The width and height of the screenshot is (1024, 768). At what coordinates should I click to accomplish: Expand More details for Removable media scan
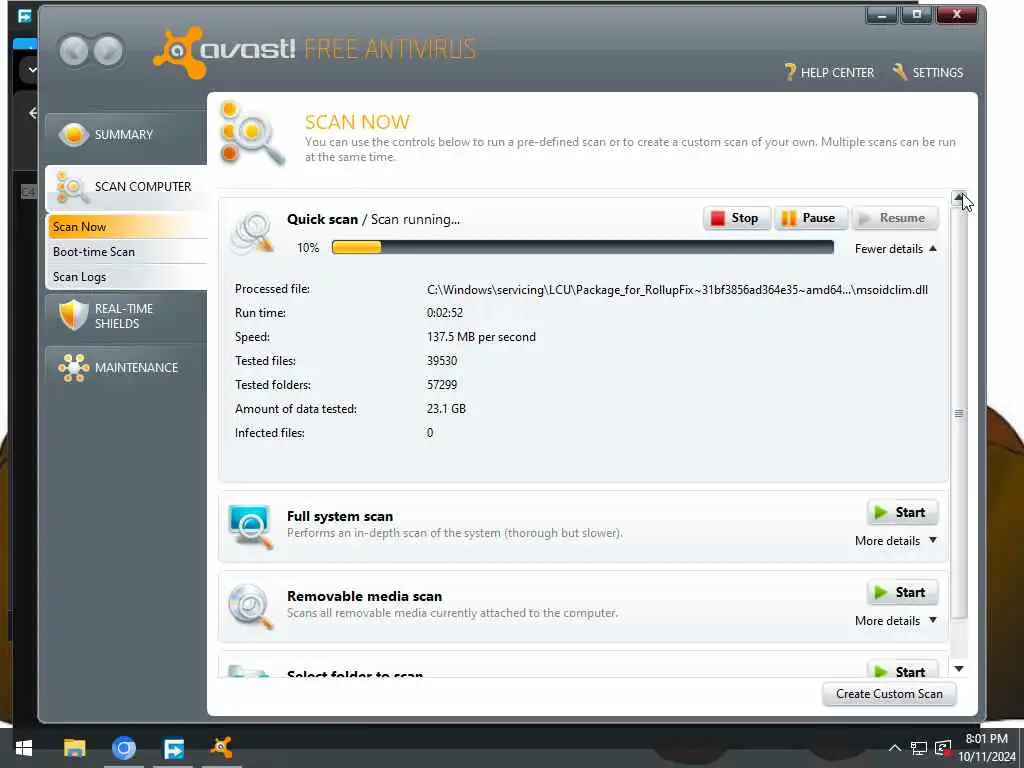tap(895, 621)
